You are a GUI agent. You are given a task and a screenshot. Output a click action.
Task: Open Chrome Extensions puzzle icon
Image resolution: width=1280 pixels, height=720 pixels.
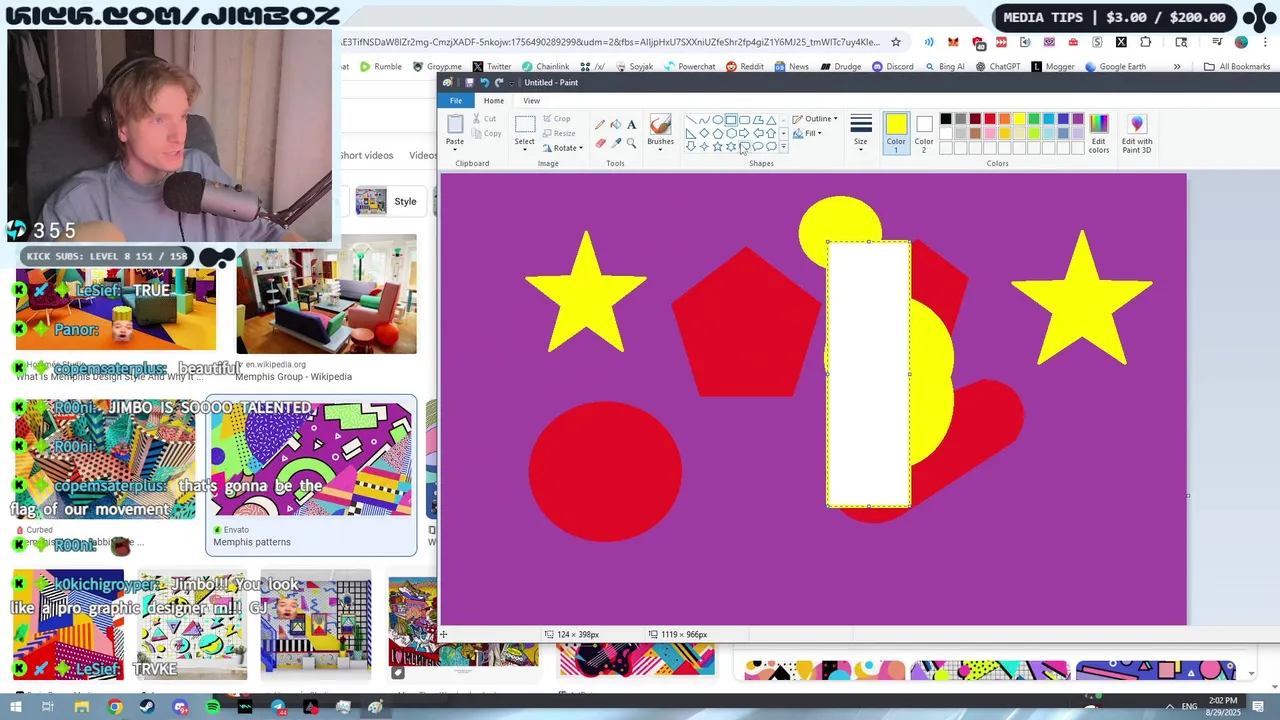pos(1145,42)
